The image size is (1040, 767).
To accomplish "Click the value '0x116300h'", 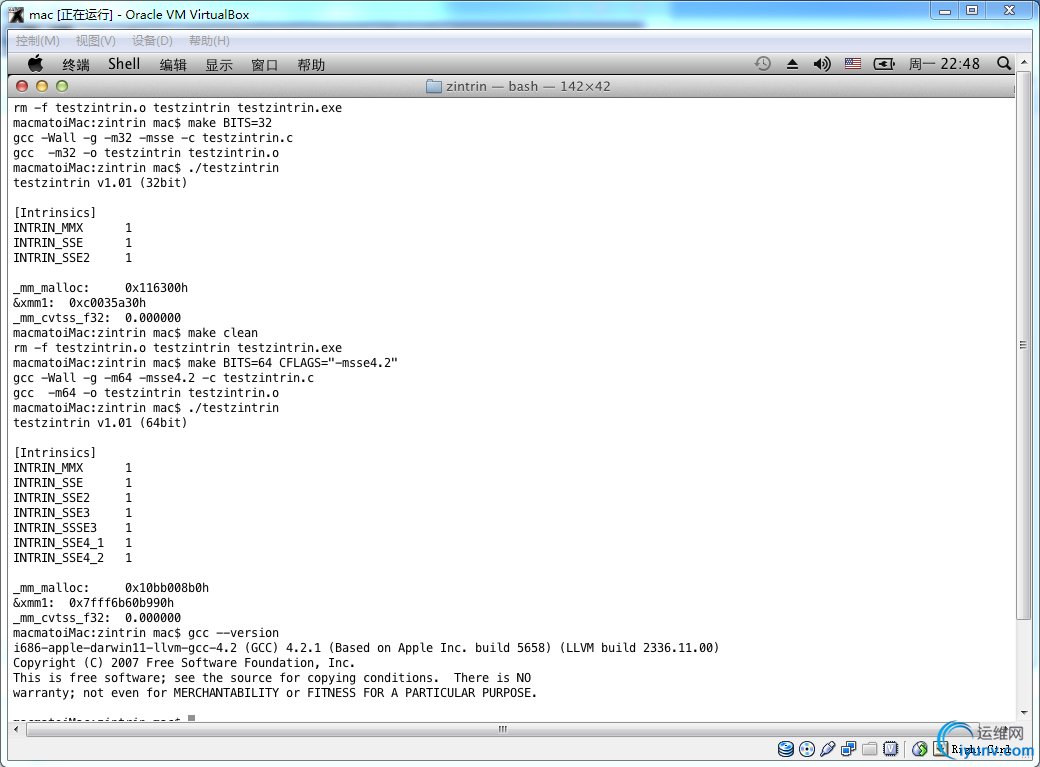I will [156, 288].
